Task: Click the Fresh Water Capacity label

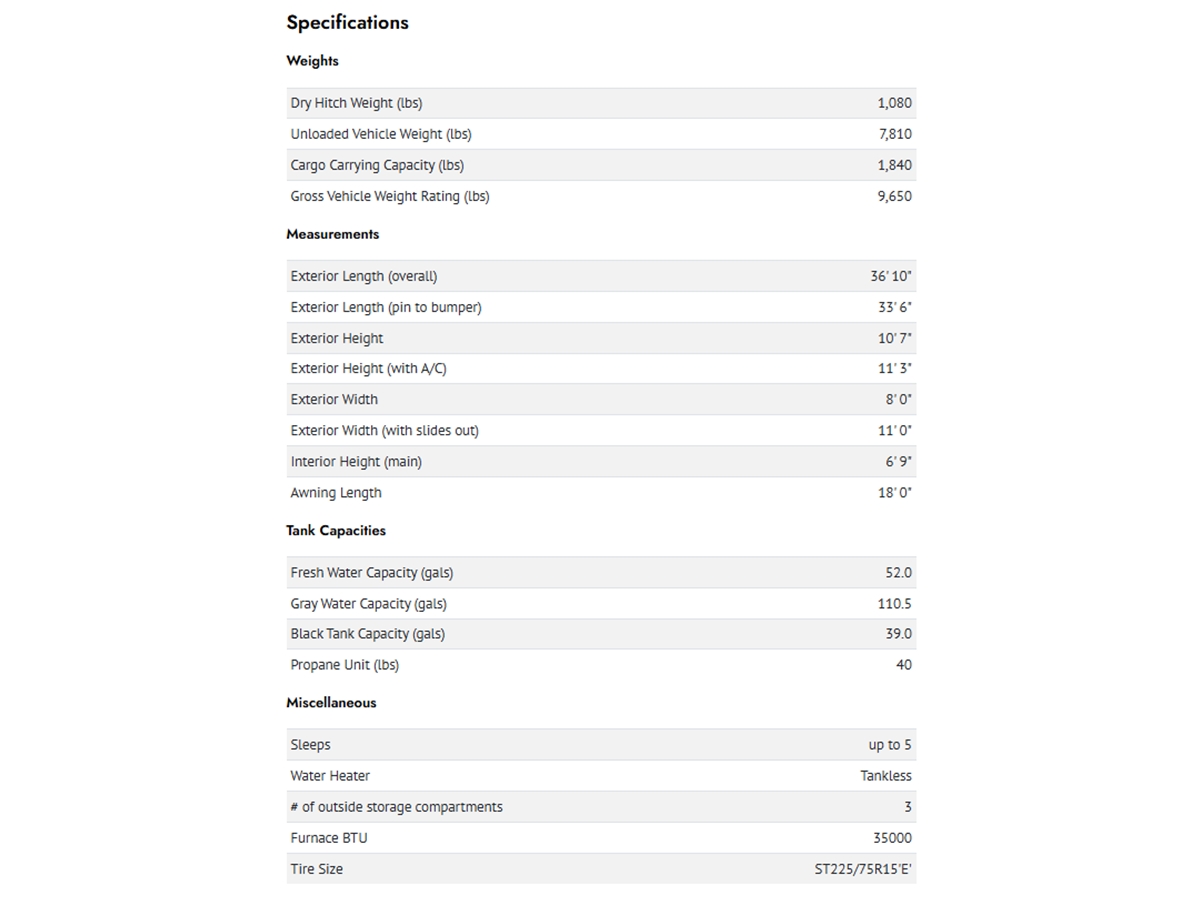Action: tap(371, 573)
